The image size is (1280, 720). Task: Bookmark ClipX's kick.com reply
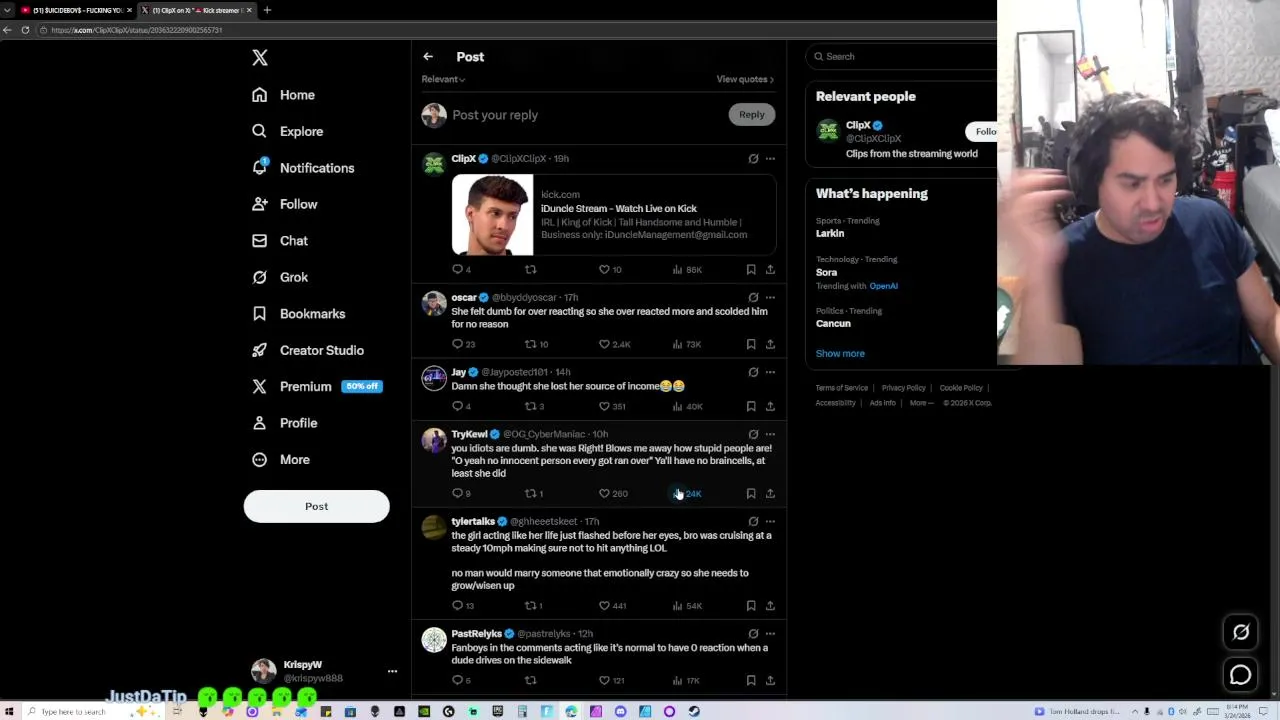point(751,270)
